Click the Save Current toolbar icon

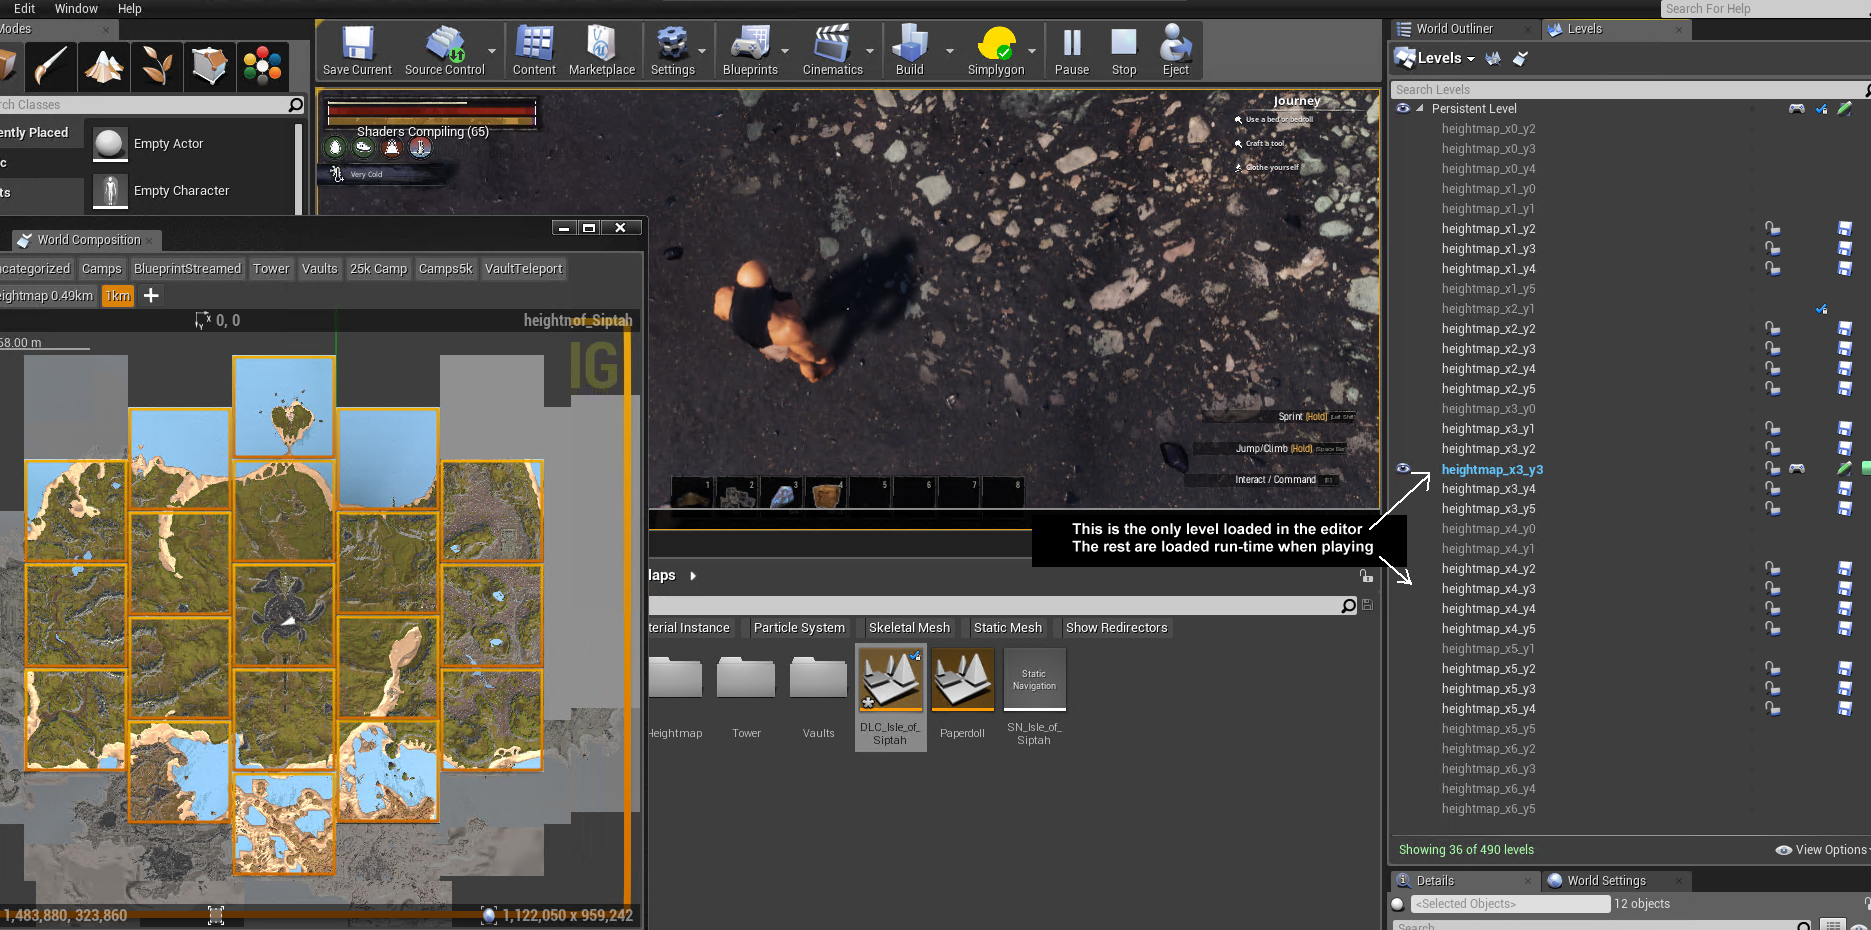point(357,51)
